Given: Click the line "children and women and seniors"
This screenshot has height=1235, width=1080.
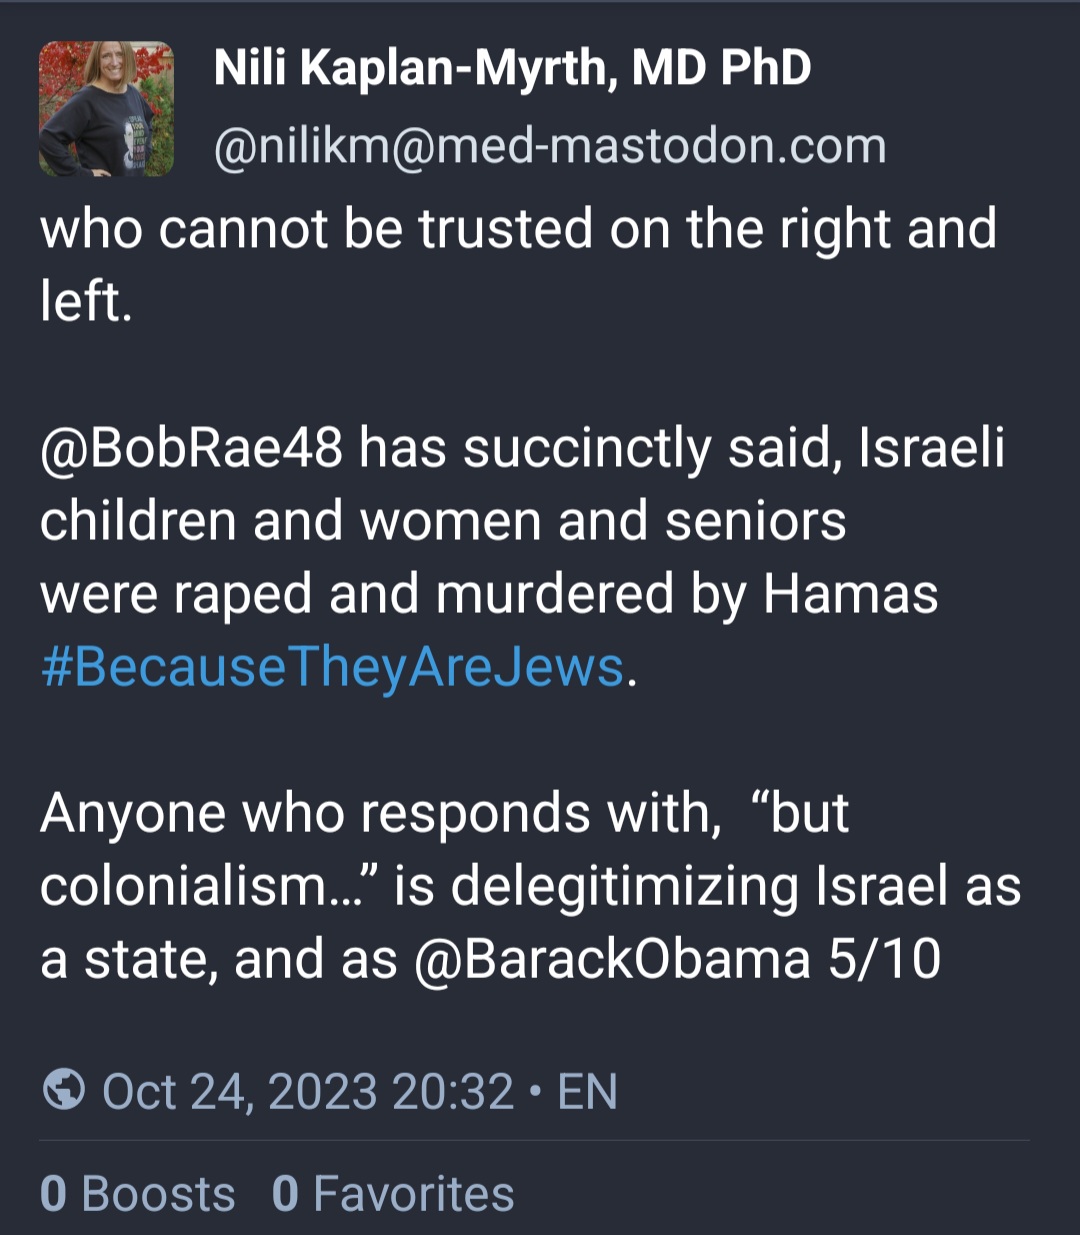Looking at the screenshot, I should 443,521.
